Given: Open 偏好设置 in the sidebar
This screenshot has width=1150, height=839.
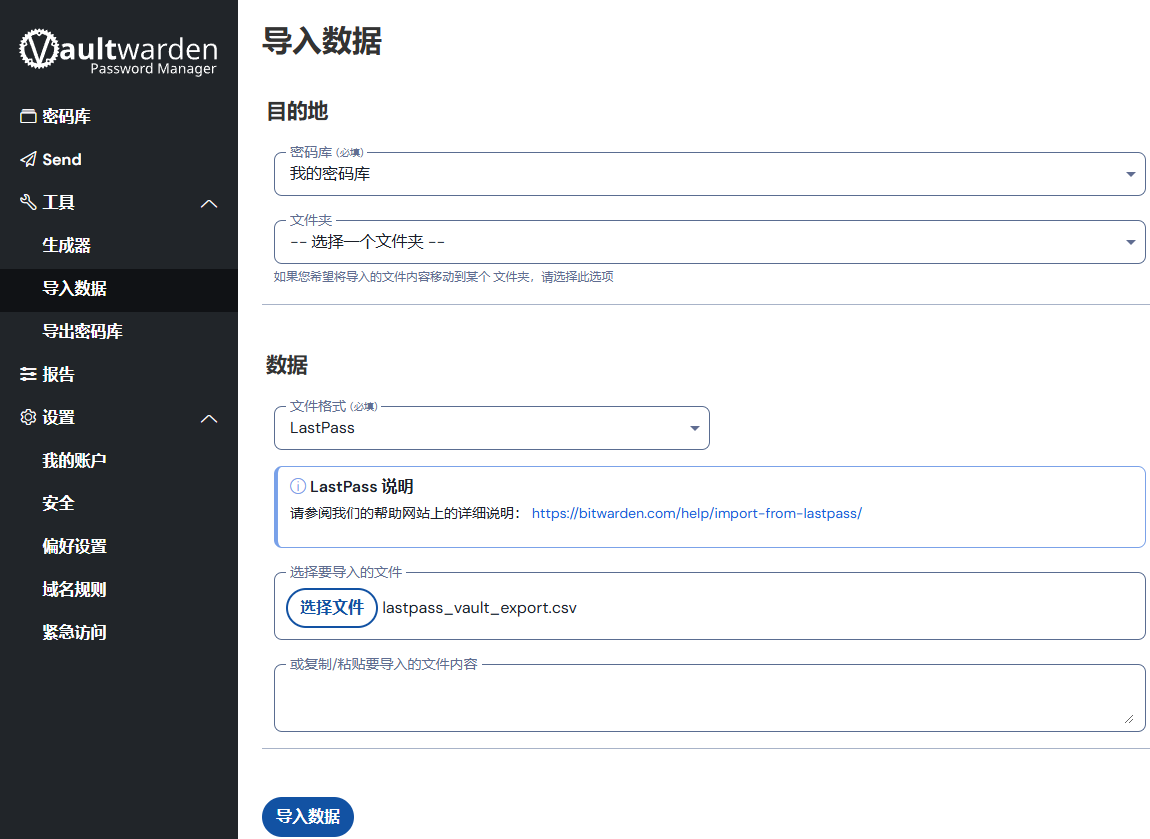Looking at the screenshot, I should click(x=75, y=546).
